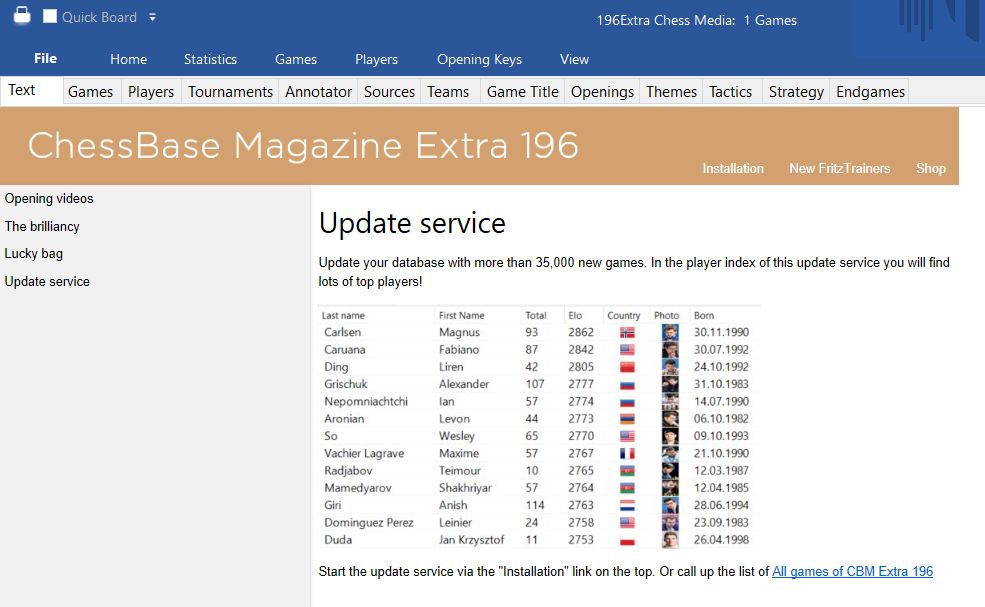985x607 pixels.
Task: Click ChessBase Magazine Extra 196 banner title
Action: (303, 146)
